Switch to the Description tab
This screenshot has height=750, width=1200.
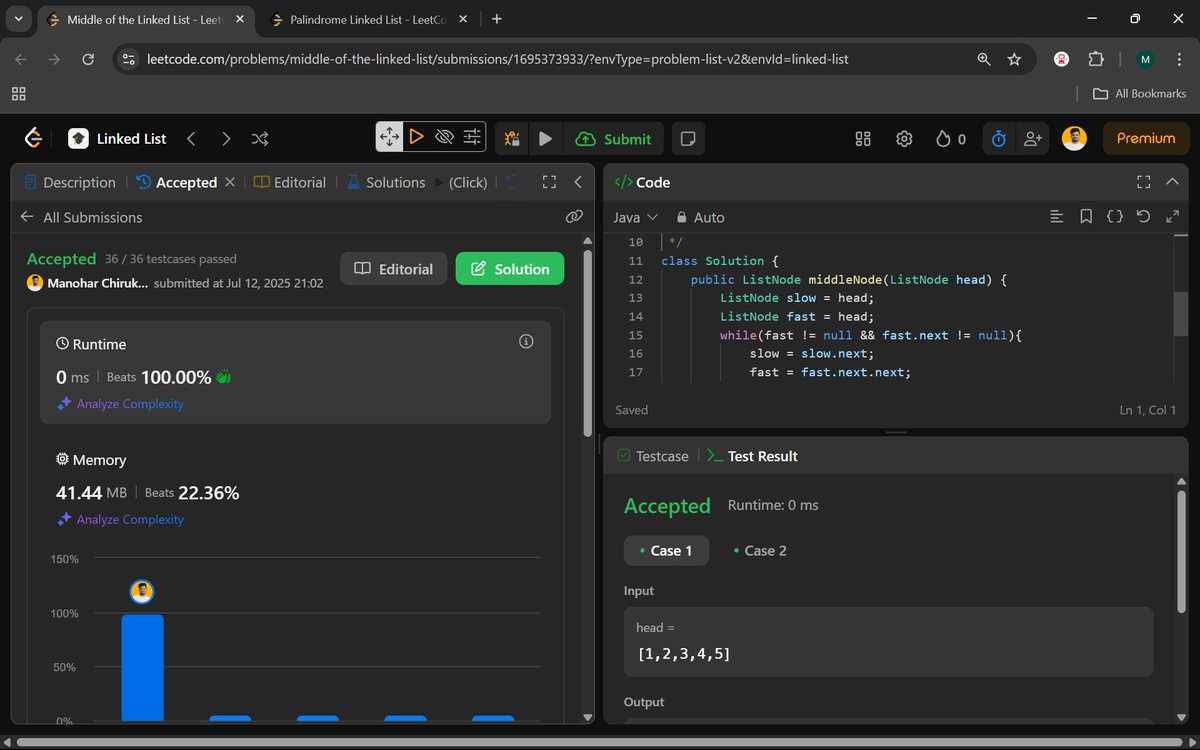click(x=69, y=182)
